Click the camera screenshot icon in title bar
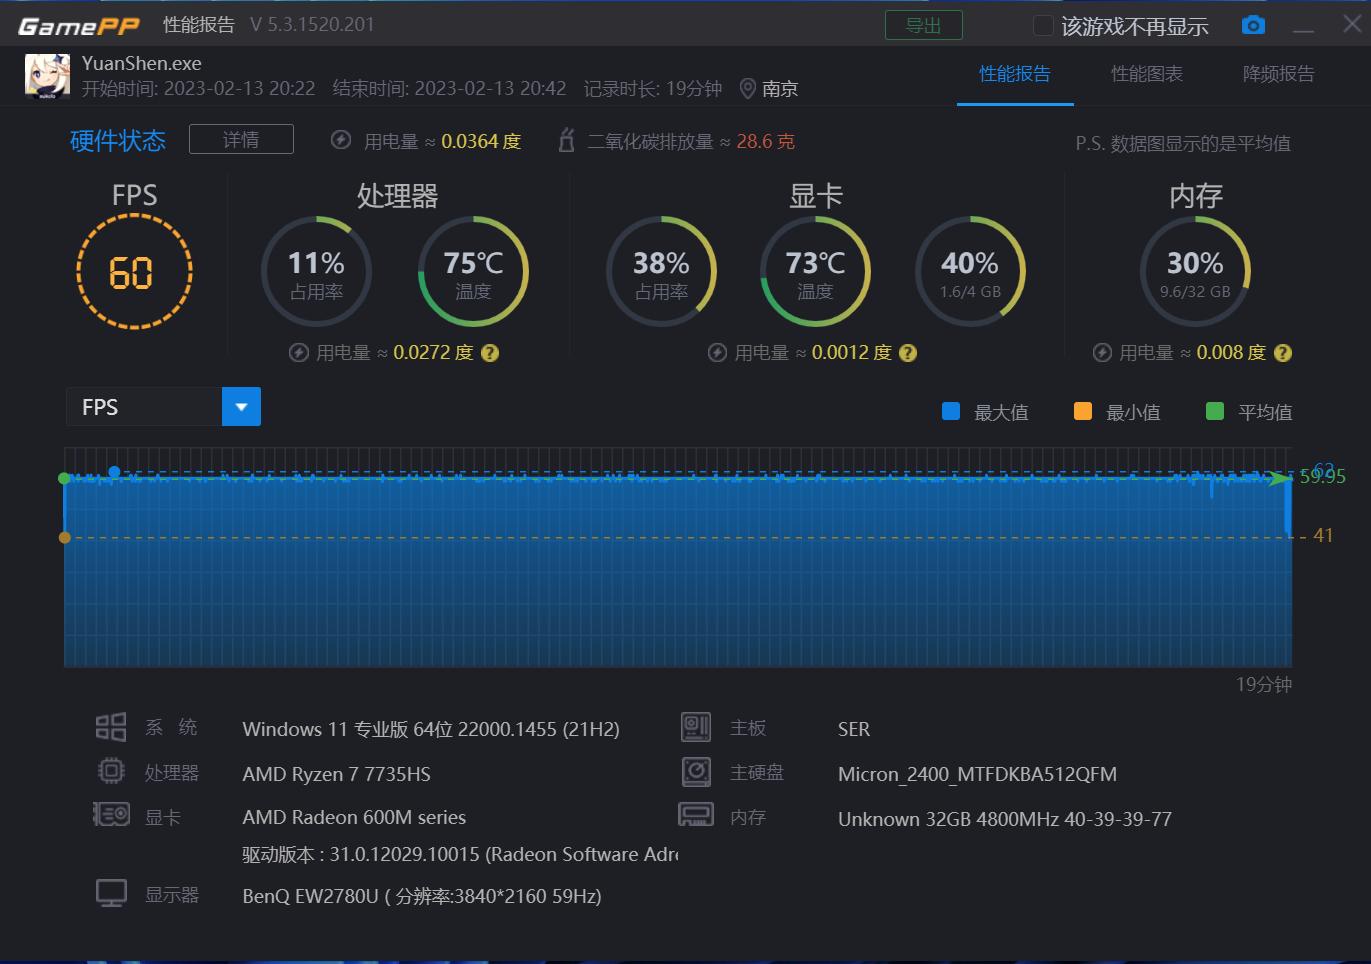The height and width of the screenshot is (964, 1371). pos(1253,25)
